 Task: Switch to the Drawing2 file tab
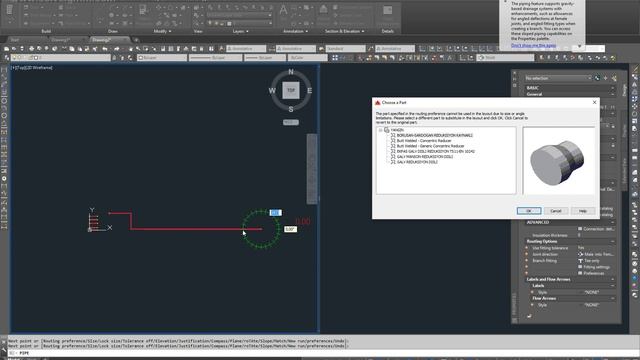[x=101, y=40]
